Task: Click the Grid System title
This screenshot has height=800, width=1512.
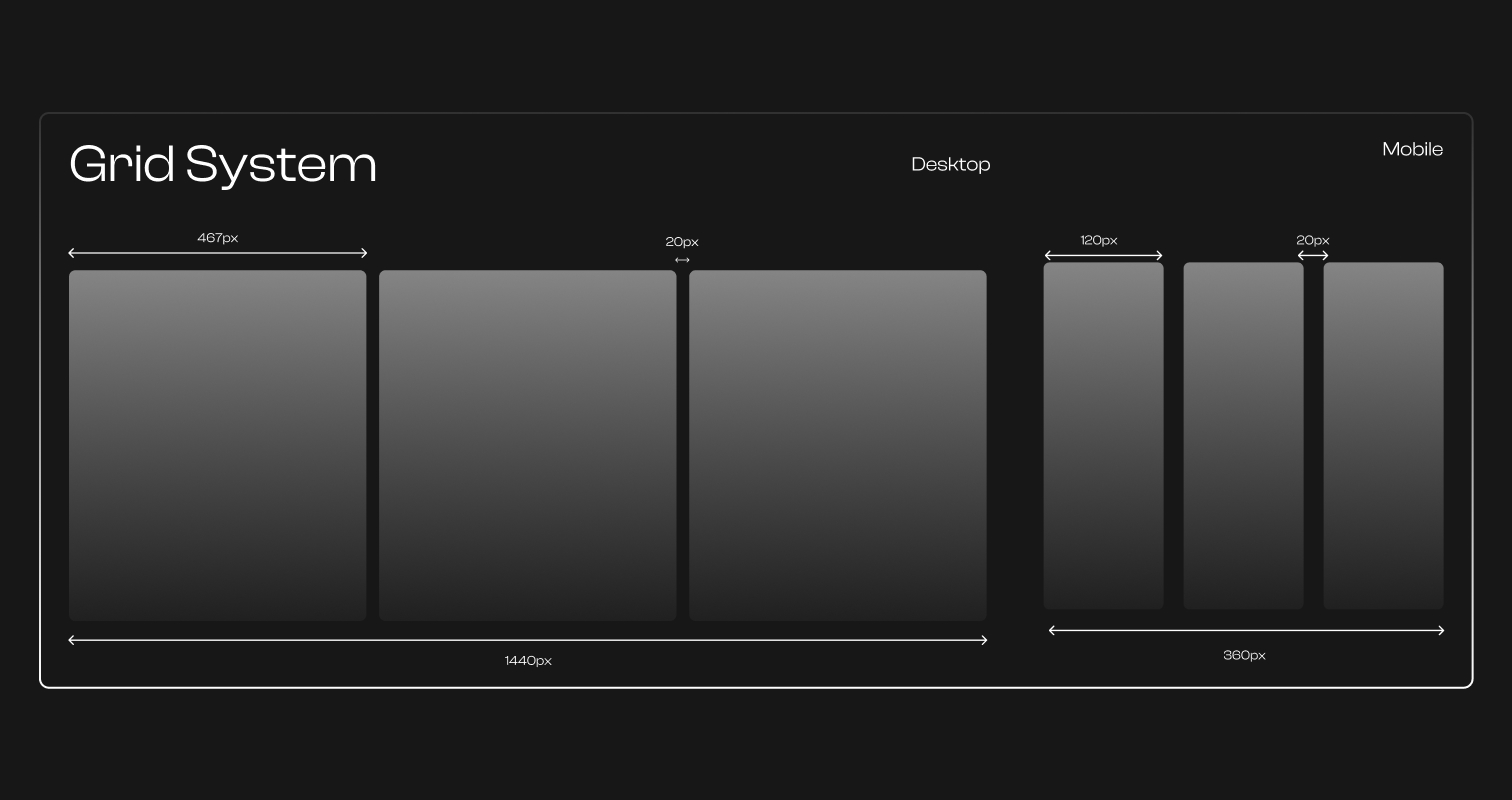Action: 222,164
